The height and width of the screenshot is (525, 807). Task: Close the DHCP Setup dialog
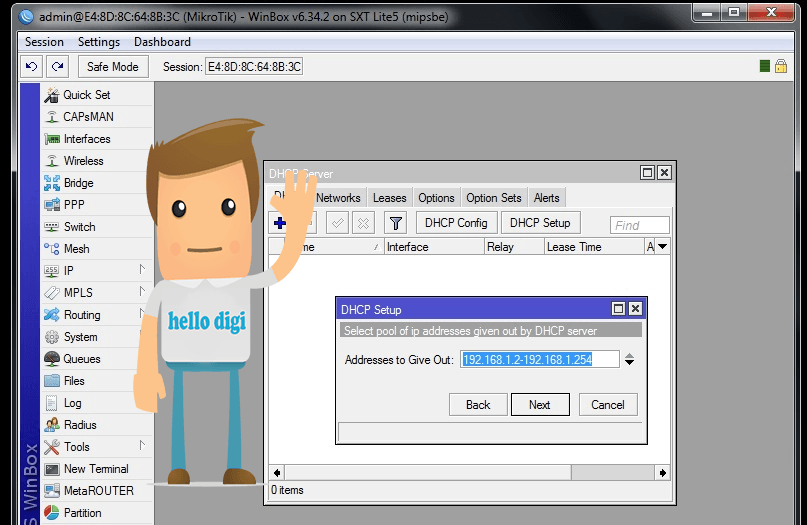(x=636, y=309)
